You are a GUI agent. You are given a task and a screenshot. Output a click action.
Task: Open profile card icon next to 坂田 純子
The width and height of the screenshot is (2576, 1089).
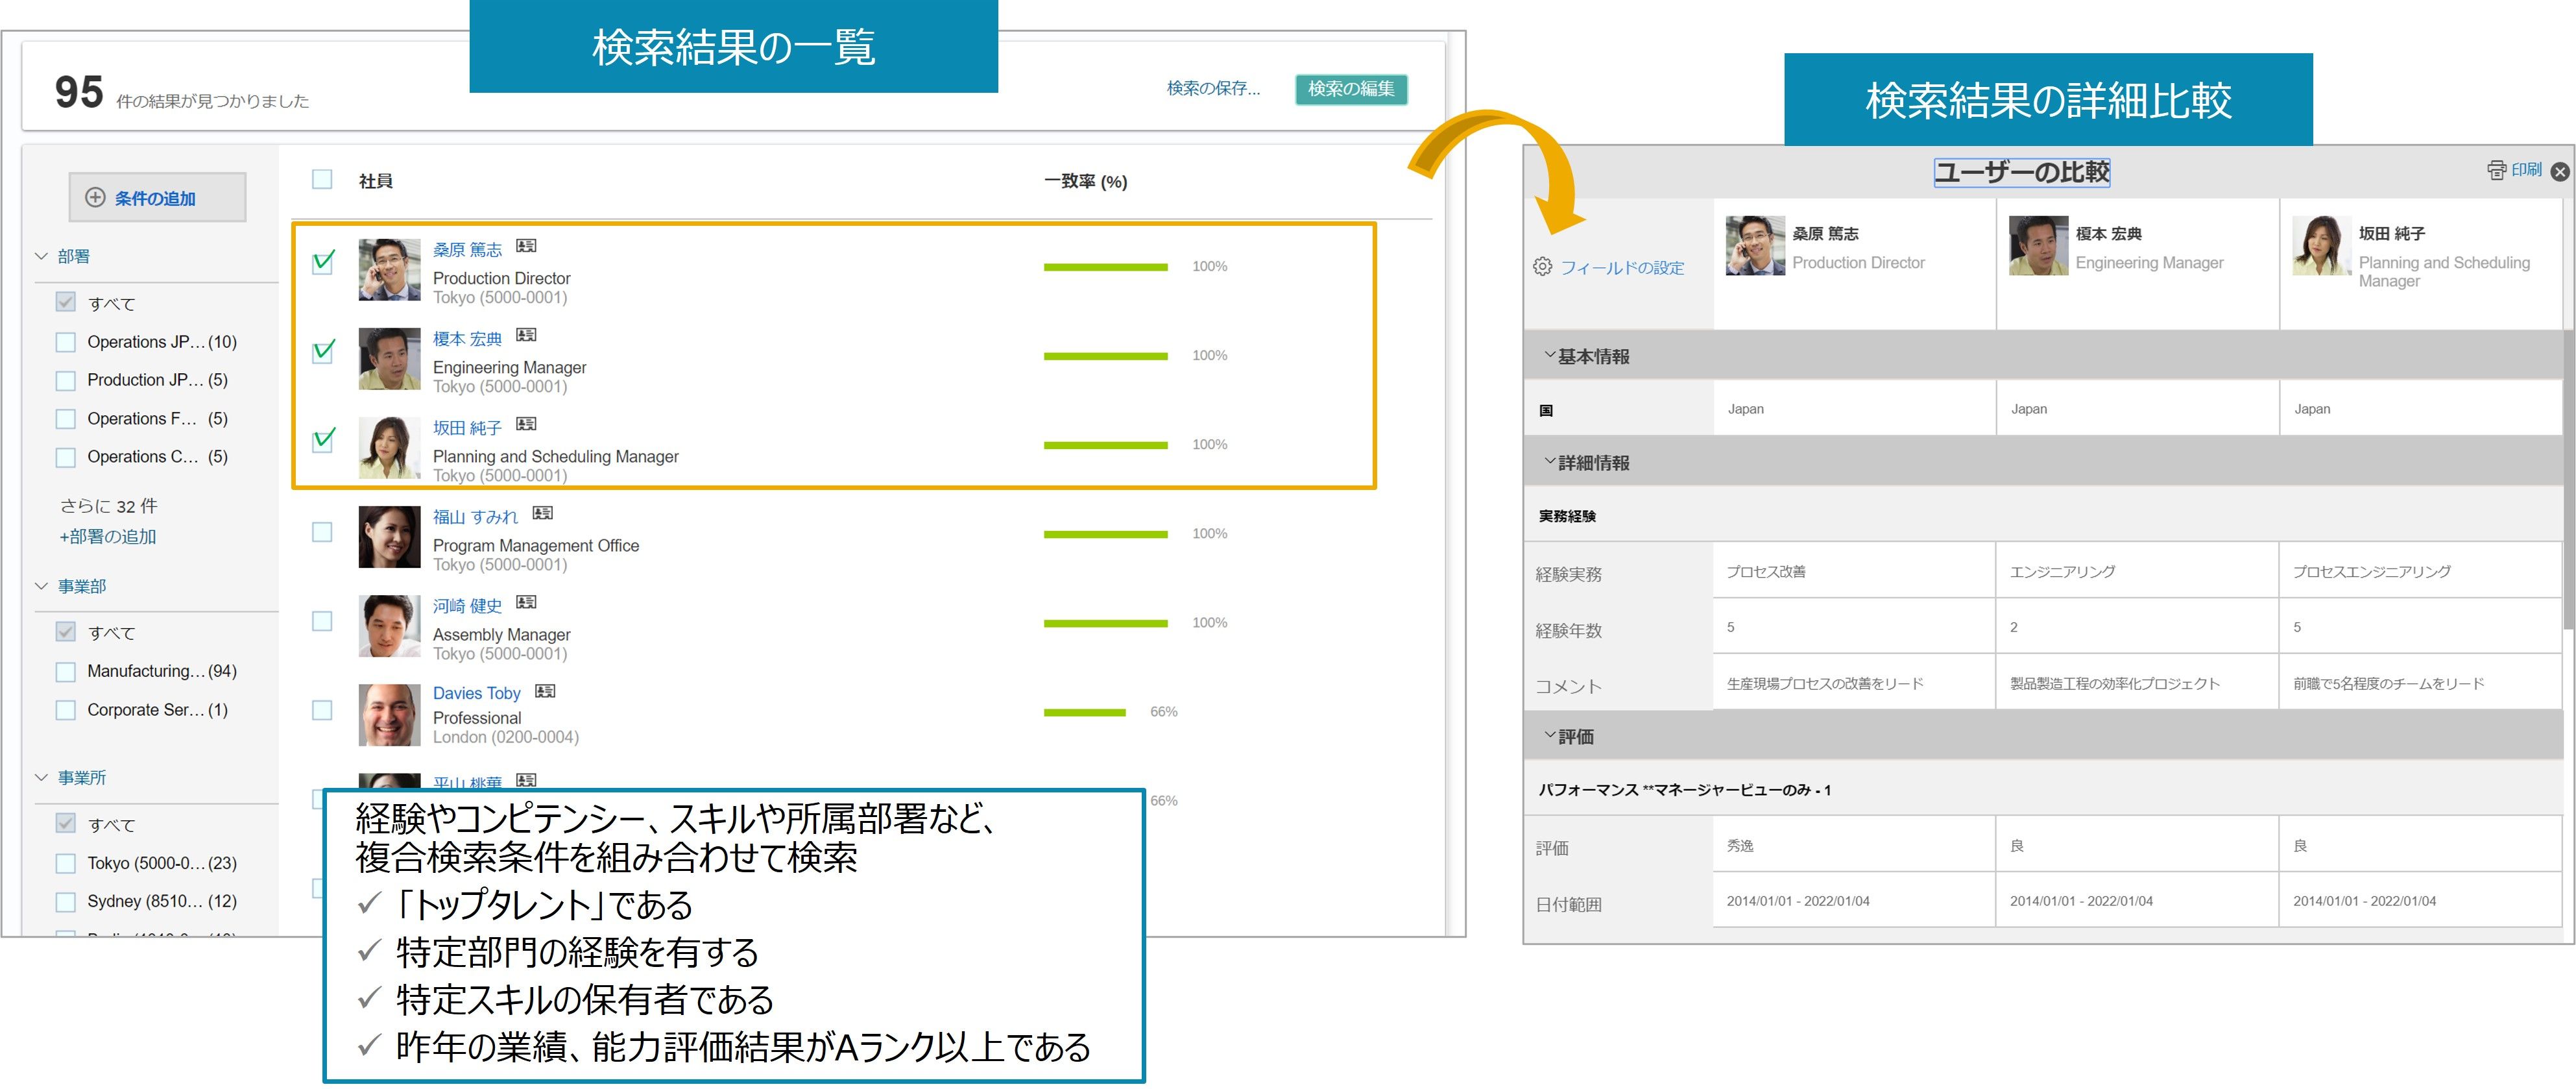526,424
